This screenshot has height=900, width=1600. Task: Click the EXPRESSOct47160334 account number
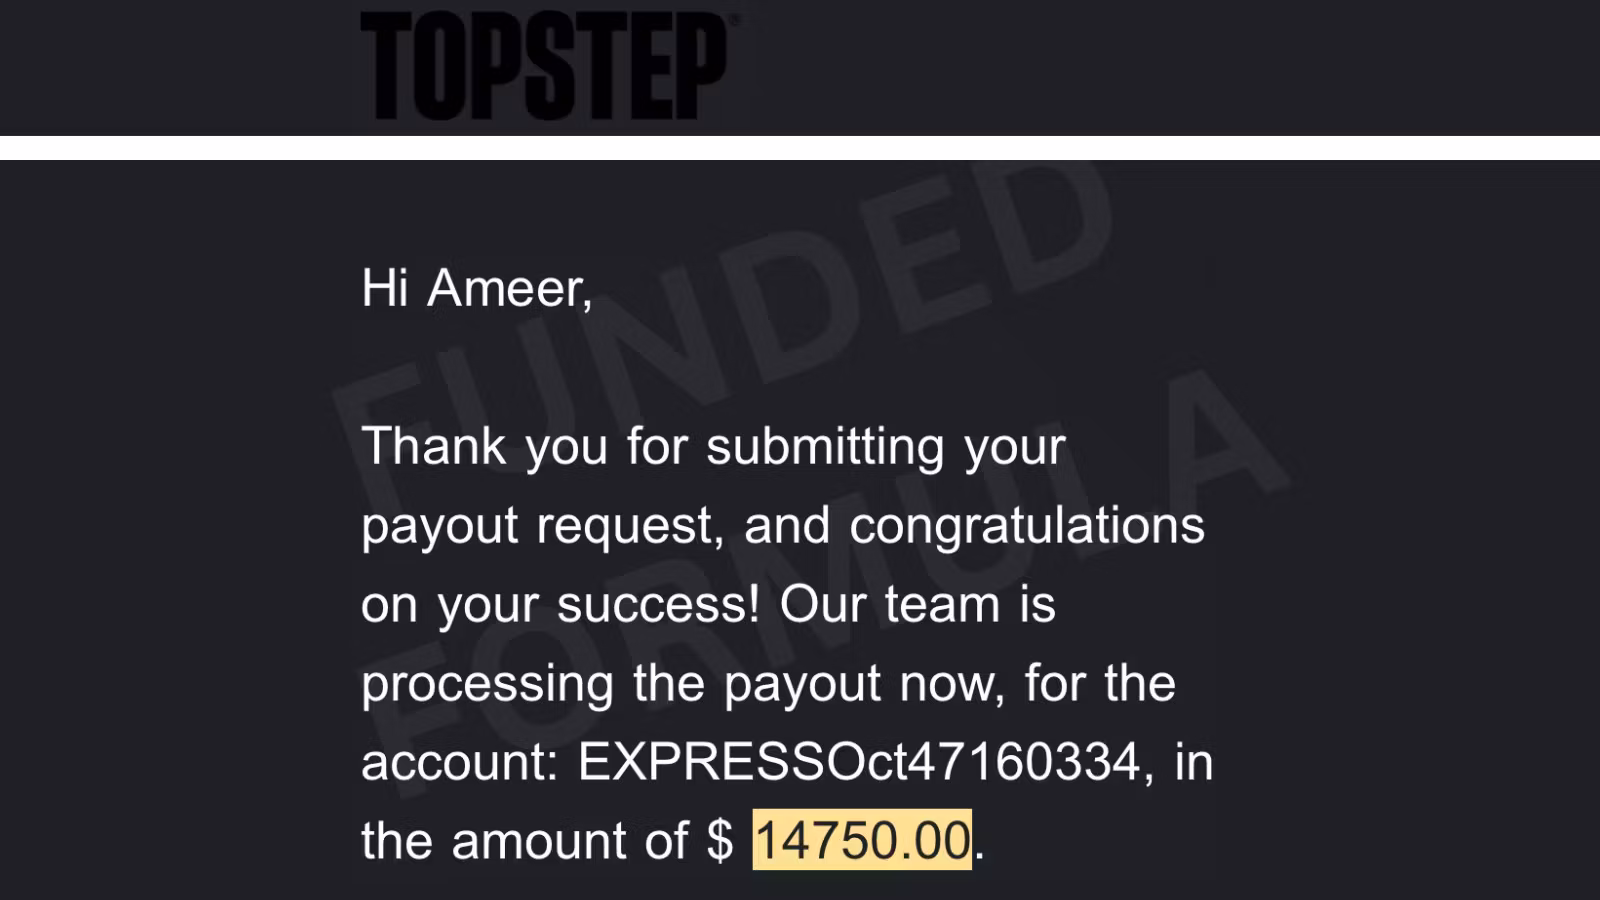point(859,762)
